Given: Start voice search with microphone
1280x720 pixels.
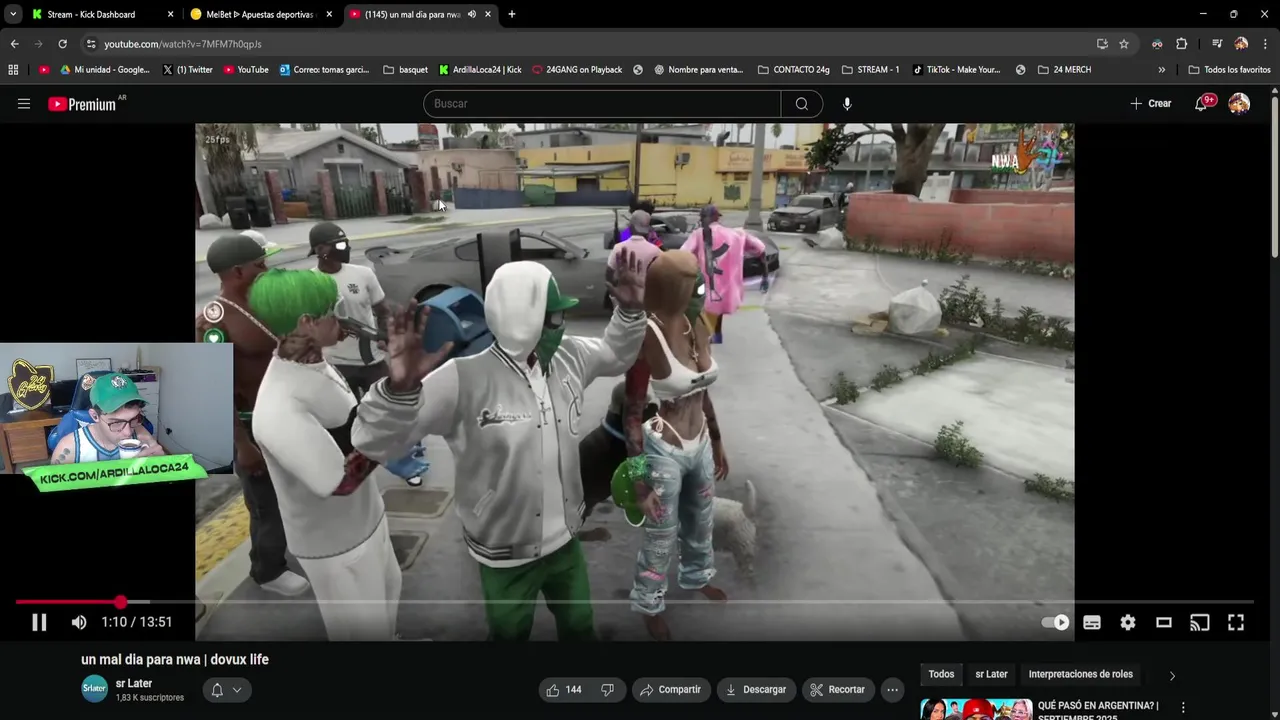Looking at the screenshot, I should point(847,104).
